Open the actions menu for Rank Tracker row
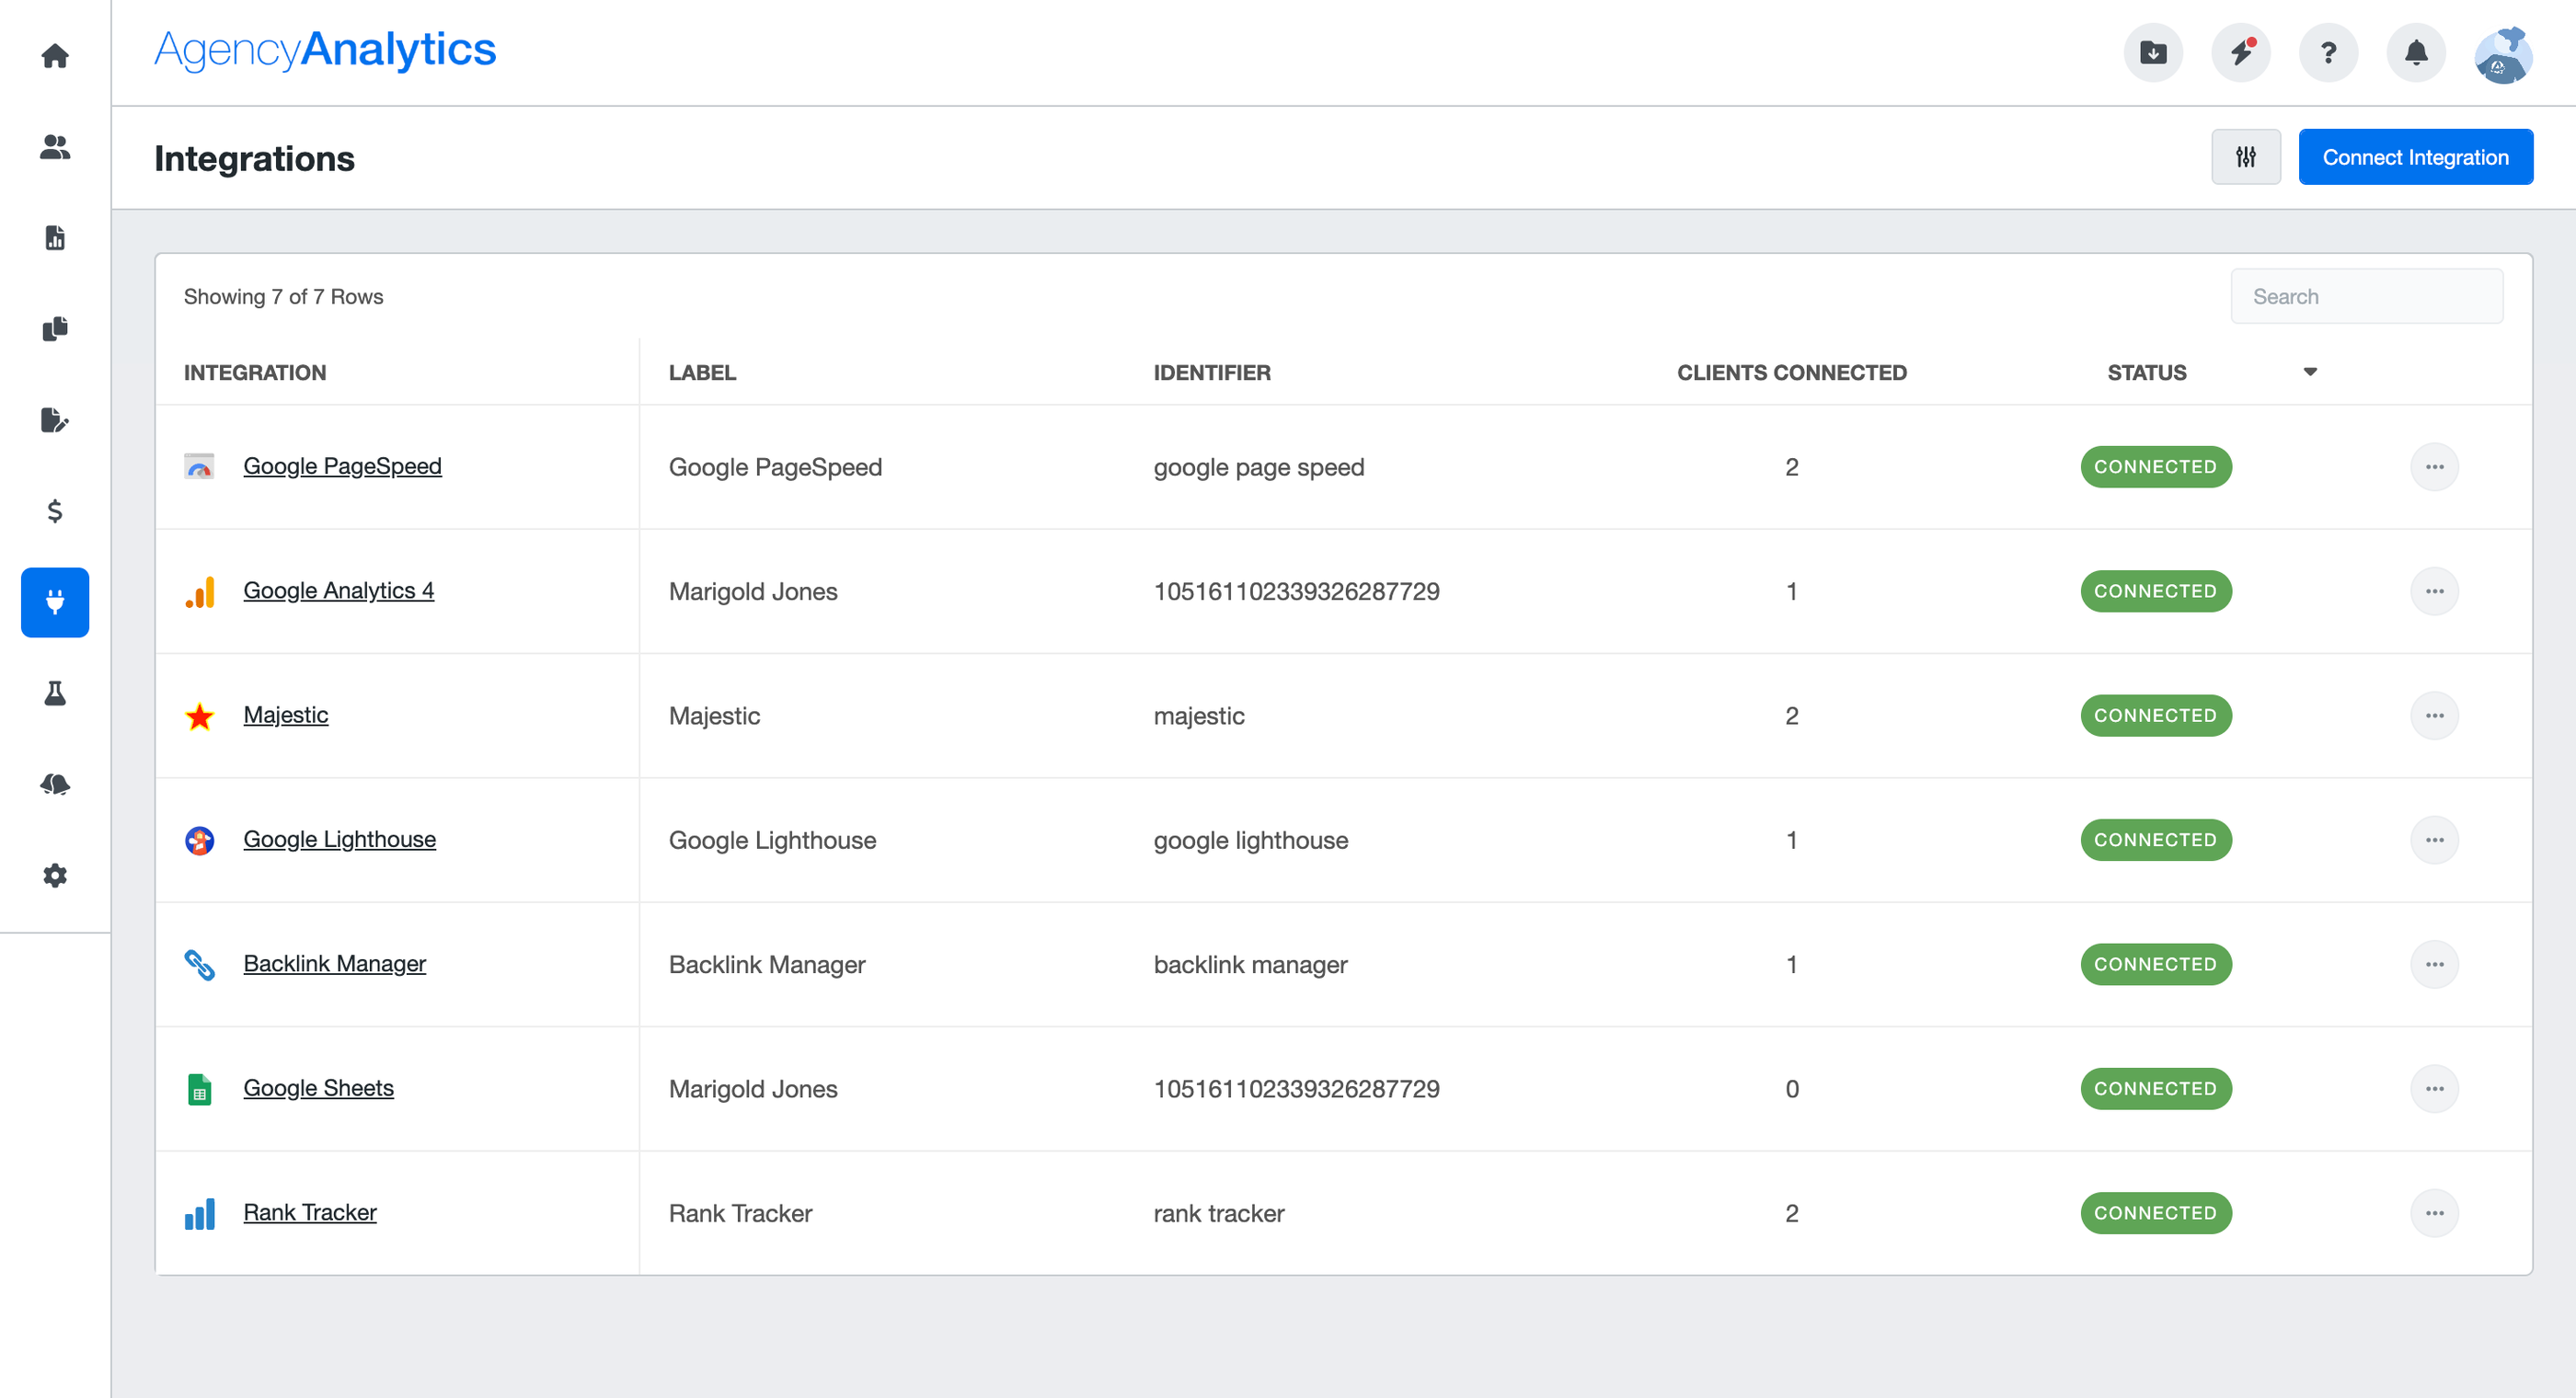 click(2436, 1213)
